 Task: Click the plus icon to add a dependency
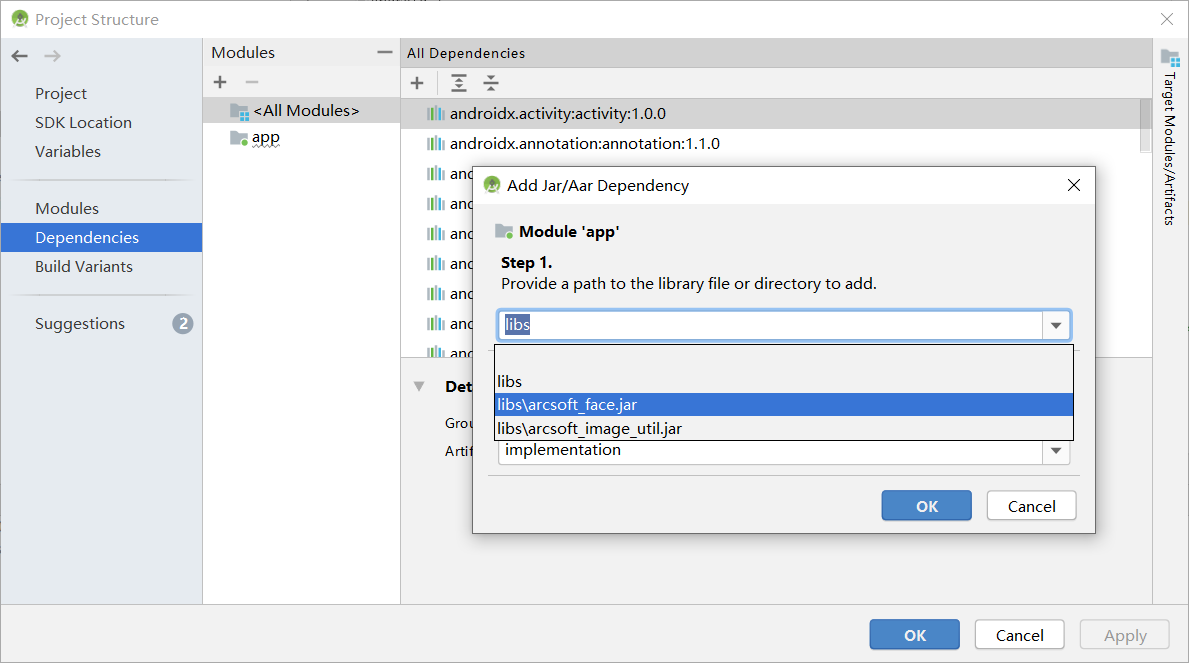click(x=417, y=83)
